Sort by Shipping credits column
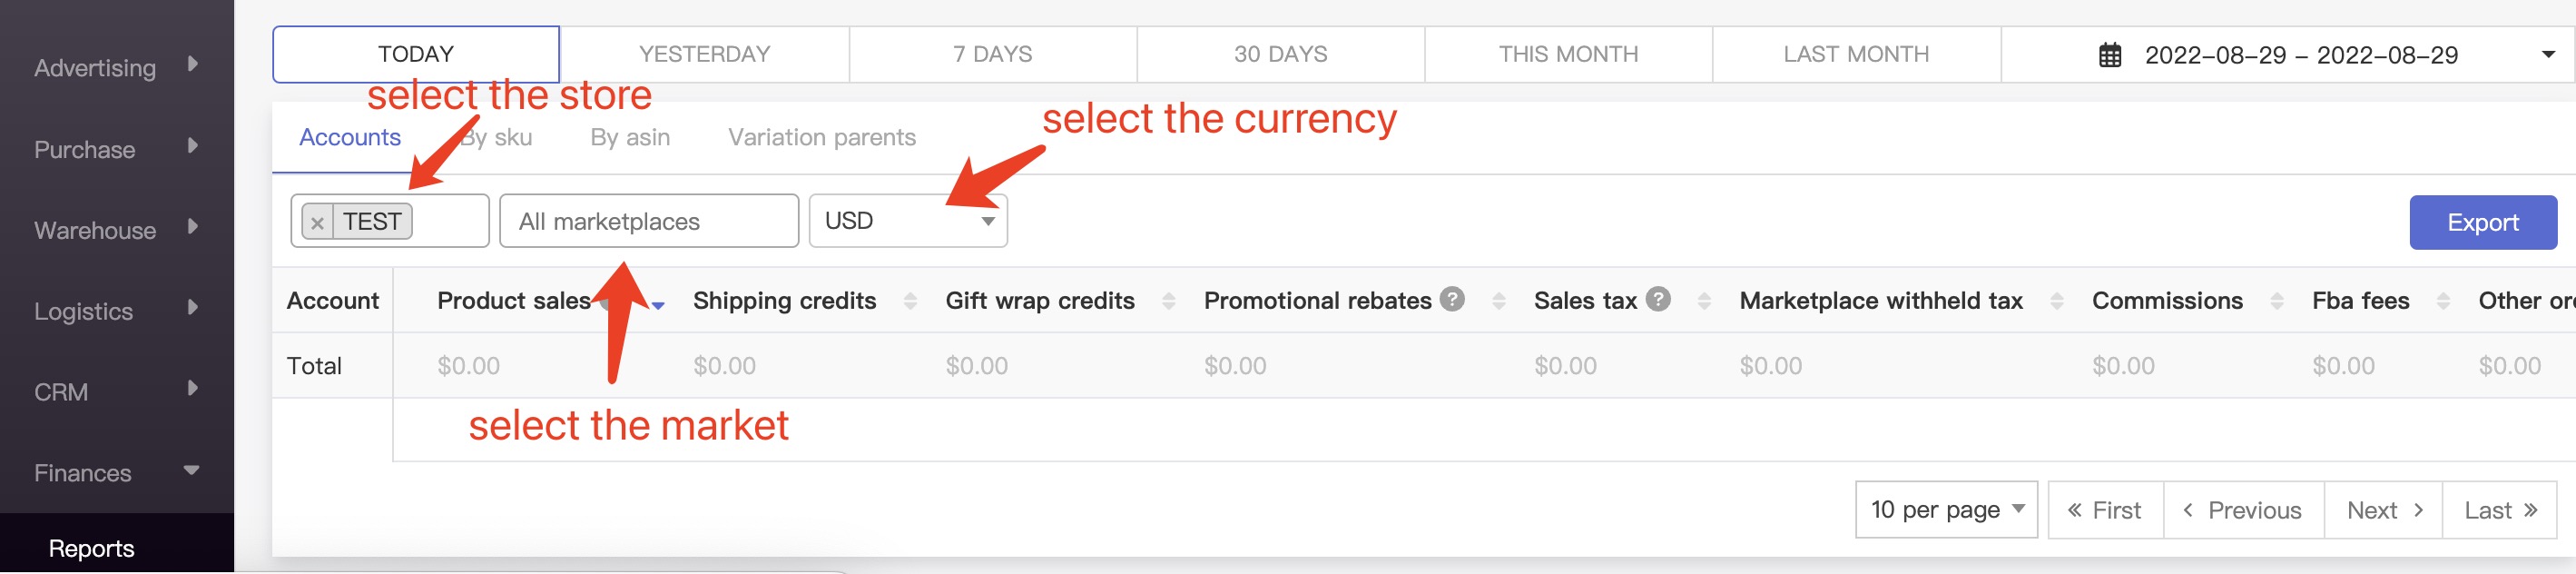The height and width of the screenshot is (574, 2576). [910, 301]
